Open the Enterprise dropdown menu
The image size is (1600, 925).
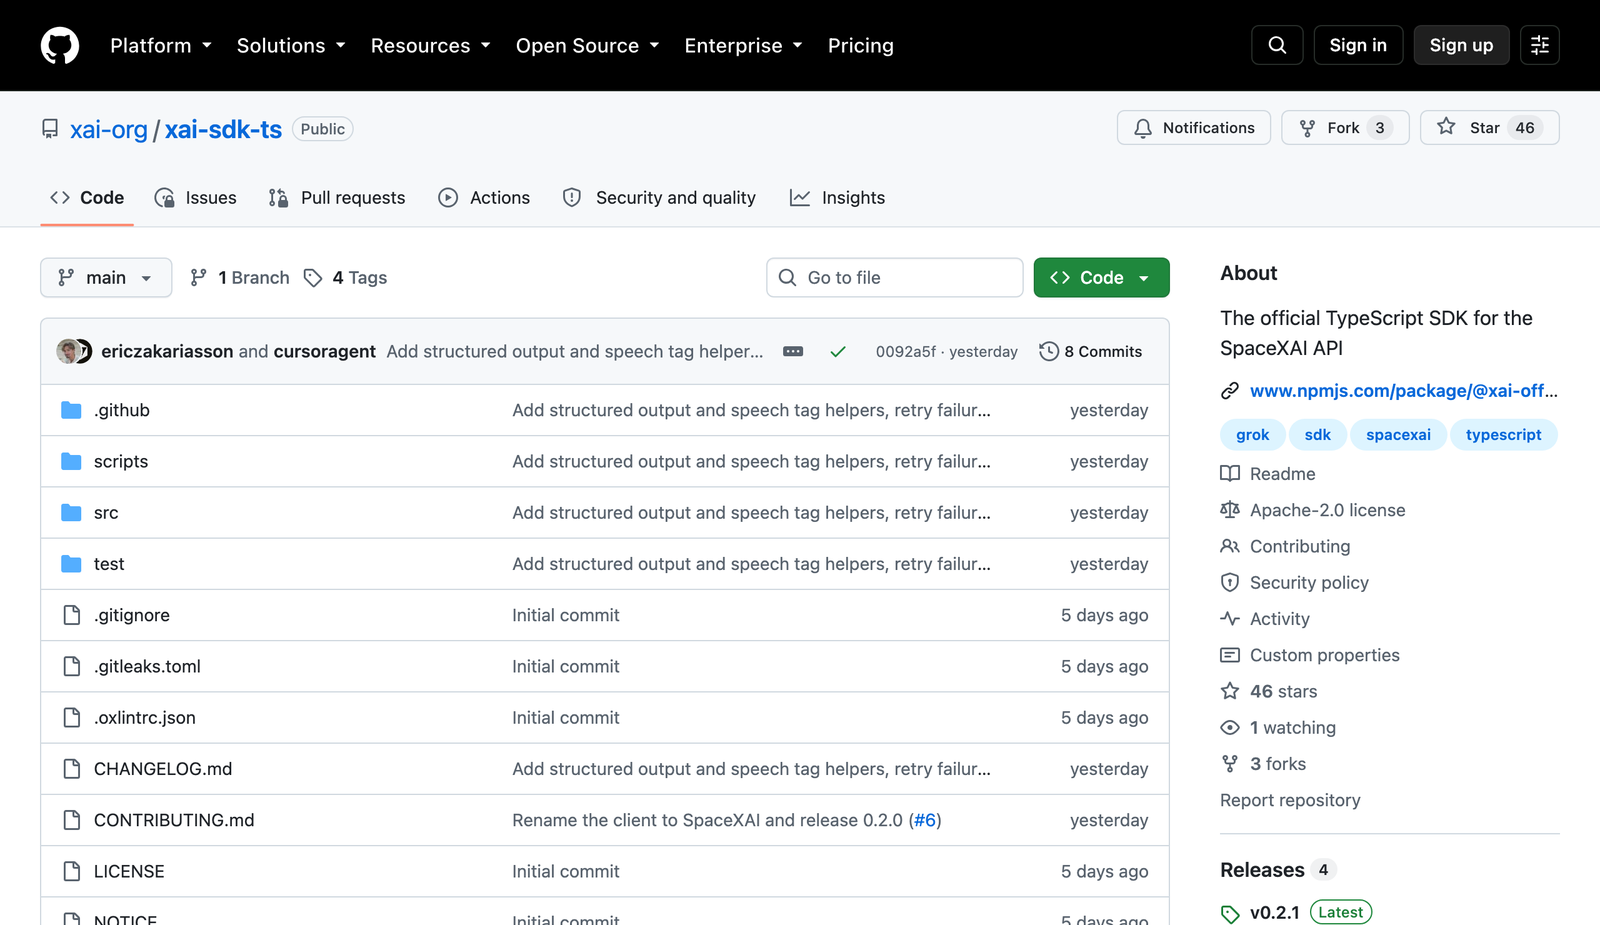tap(744, 46)
